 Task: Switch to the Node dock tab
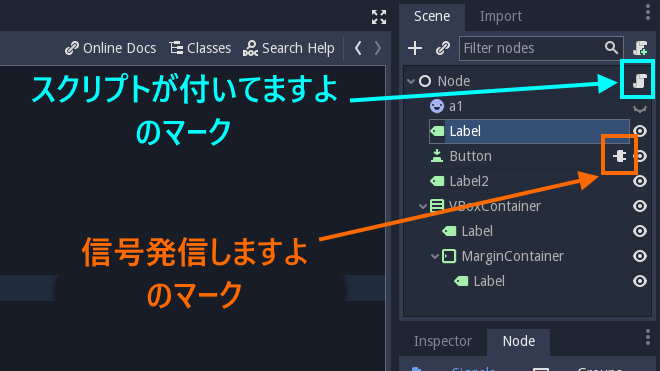519,341
